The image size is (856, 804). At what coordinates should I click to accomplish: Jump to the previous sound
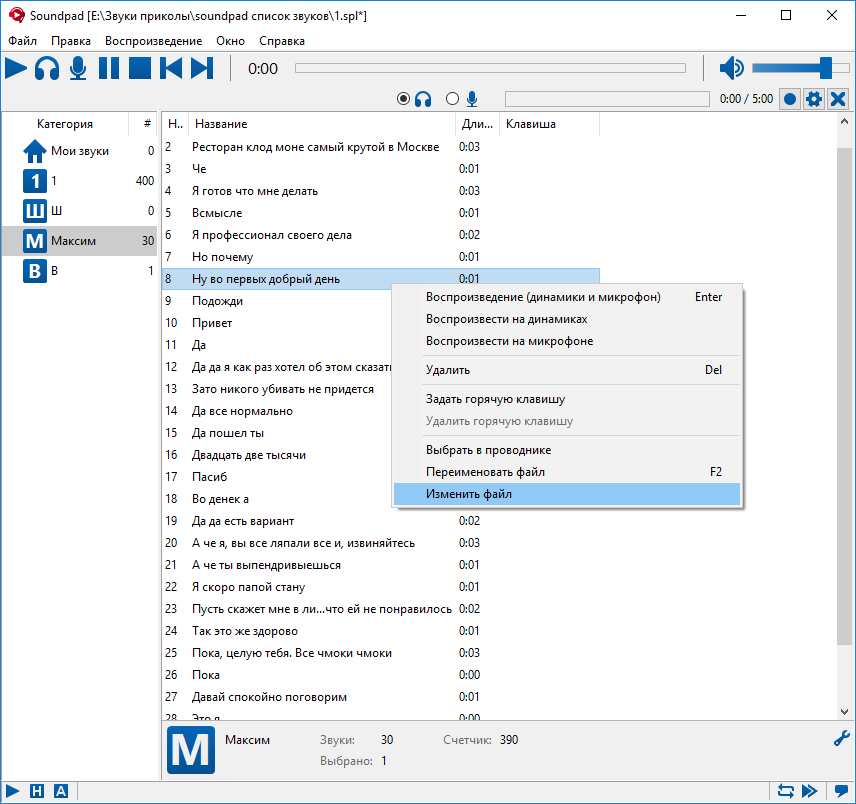tap(171, 69)
